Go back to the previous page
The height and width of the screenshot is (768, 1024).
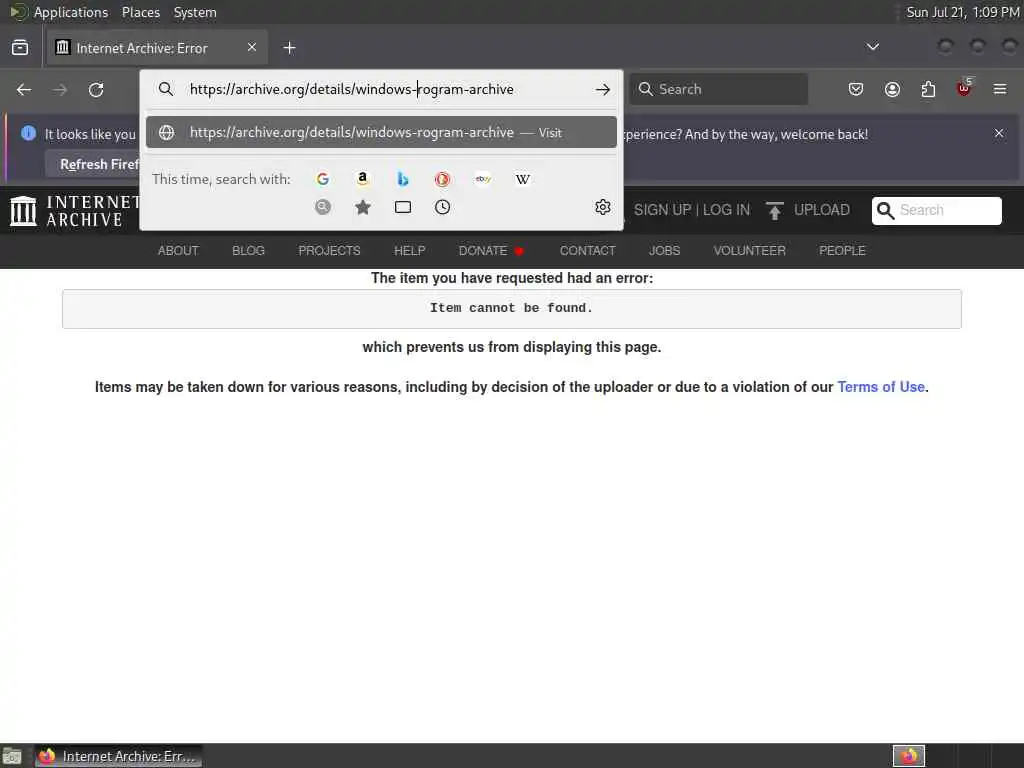(24, 89)
